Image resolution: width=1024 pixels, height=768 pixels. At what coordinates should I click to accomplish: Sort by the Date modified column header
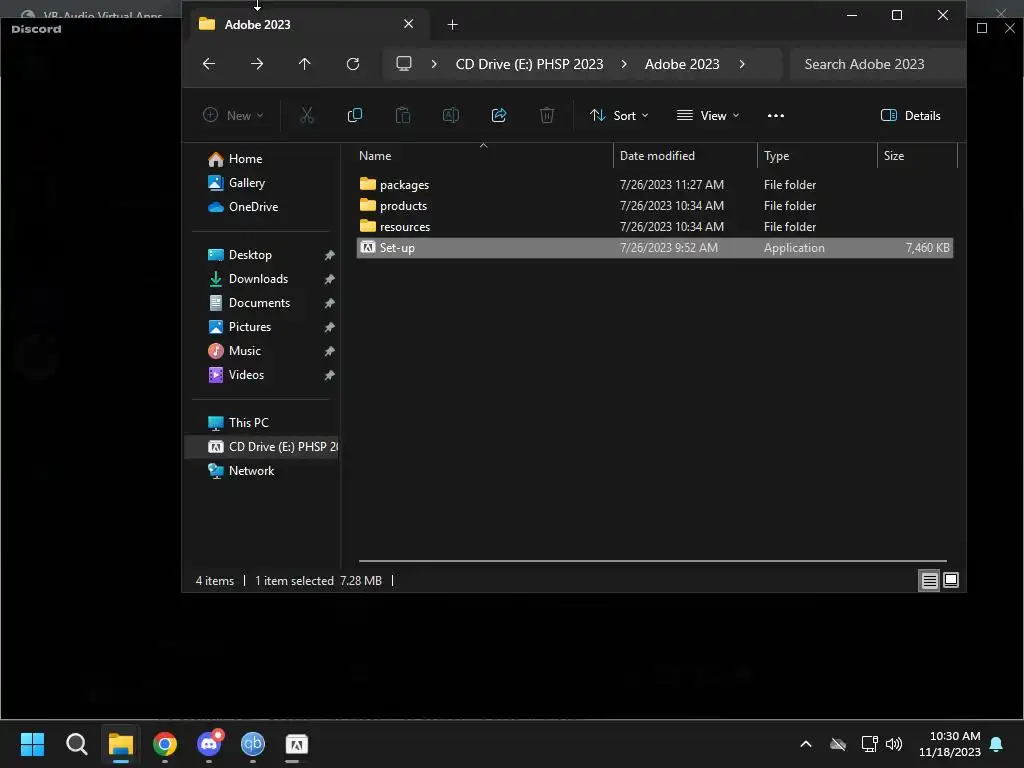point(685,156)
